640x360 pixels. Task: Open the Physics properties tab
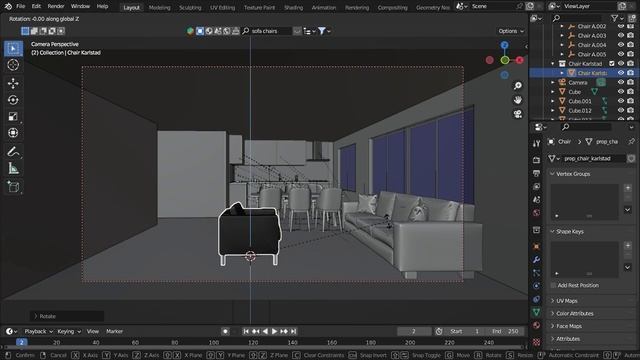coord(536,286)
